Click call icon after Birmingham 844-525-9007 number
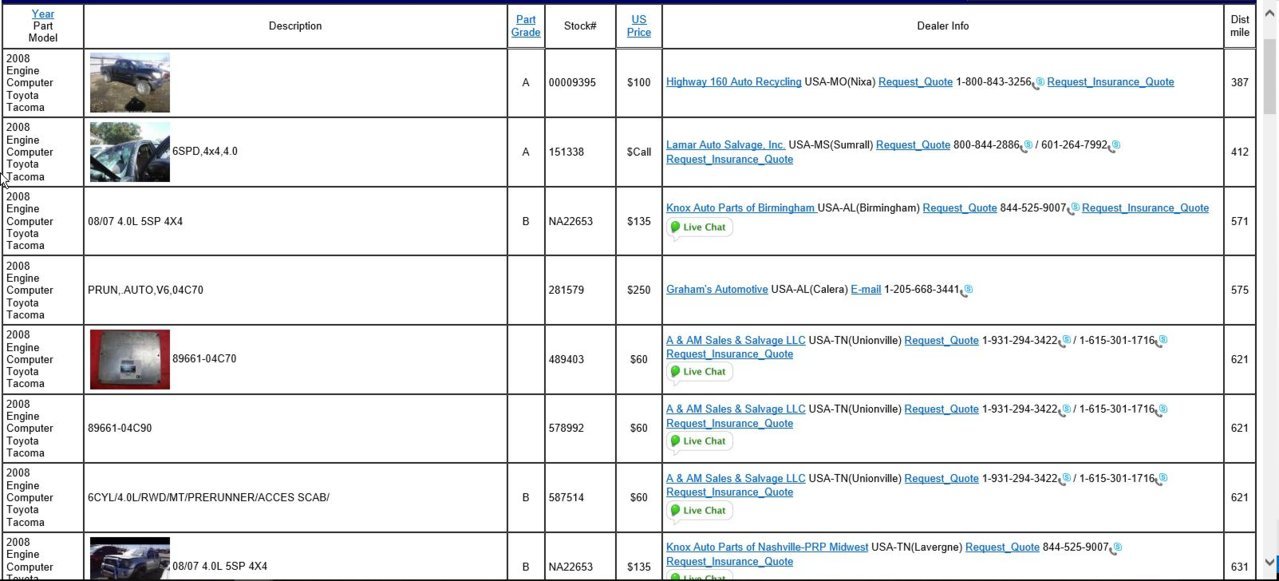This screenshot has width=1279, height=581. point(1073,209)
